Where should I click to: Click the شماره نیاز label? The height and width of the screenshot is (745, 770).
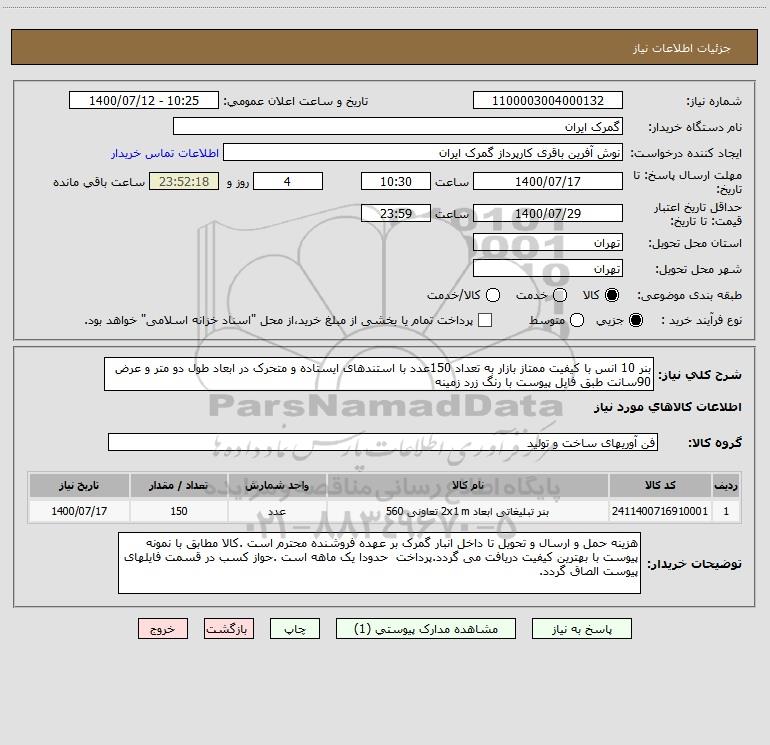714,101
